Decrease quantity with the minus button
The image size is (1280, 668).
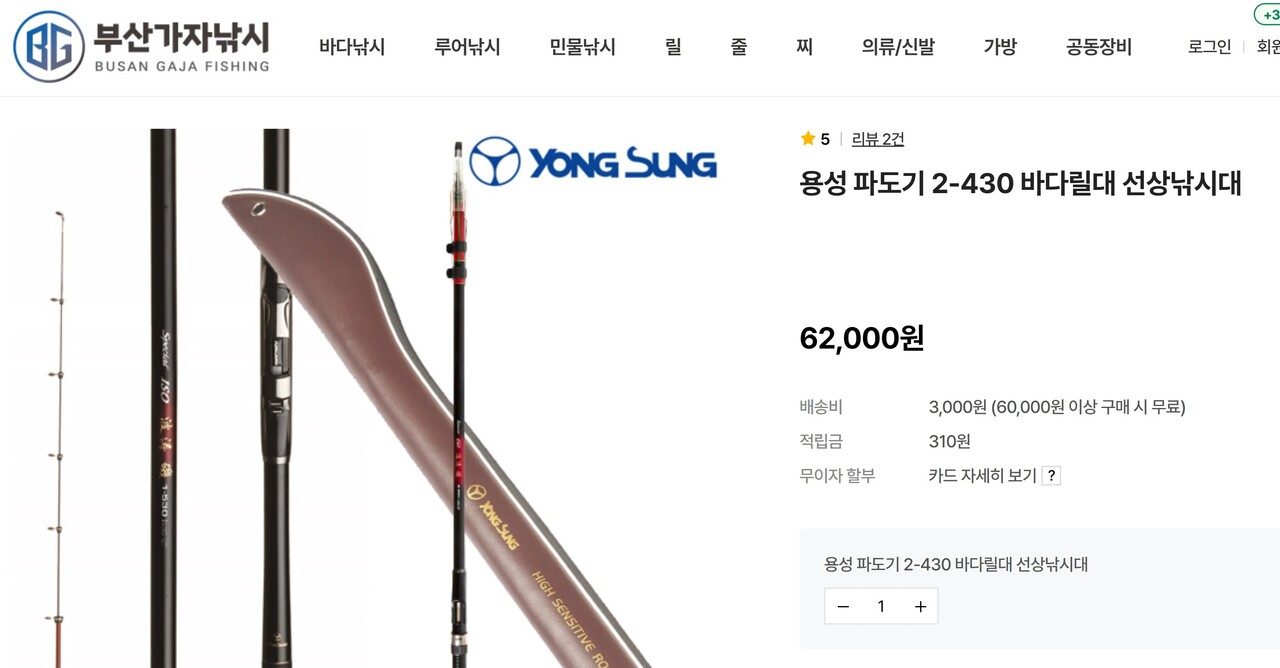tap(843, 607)
